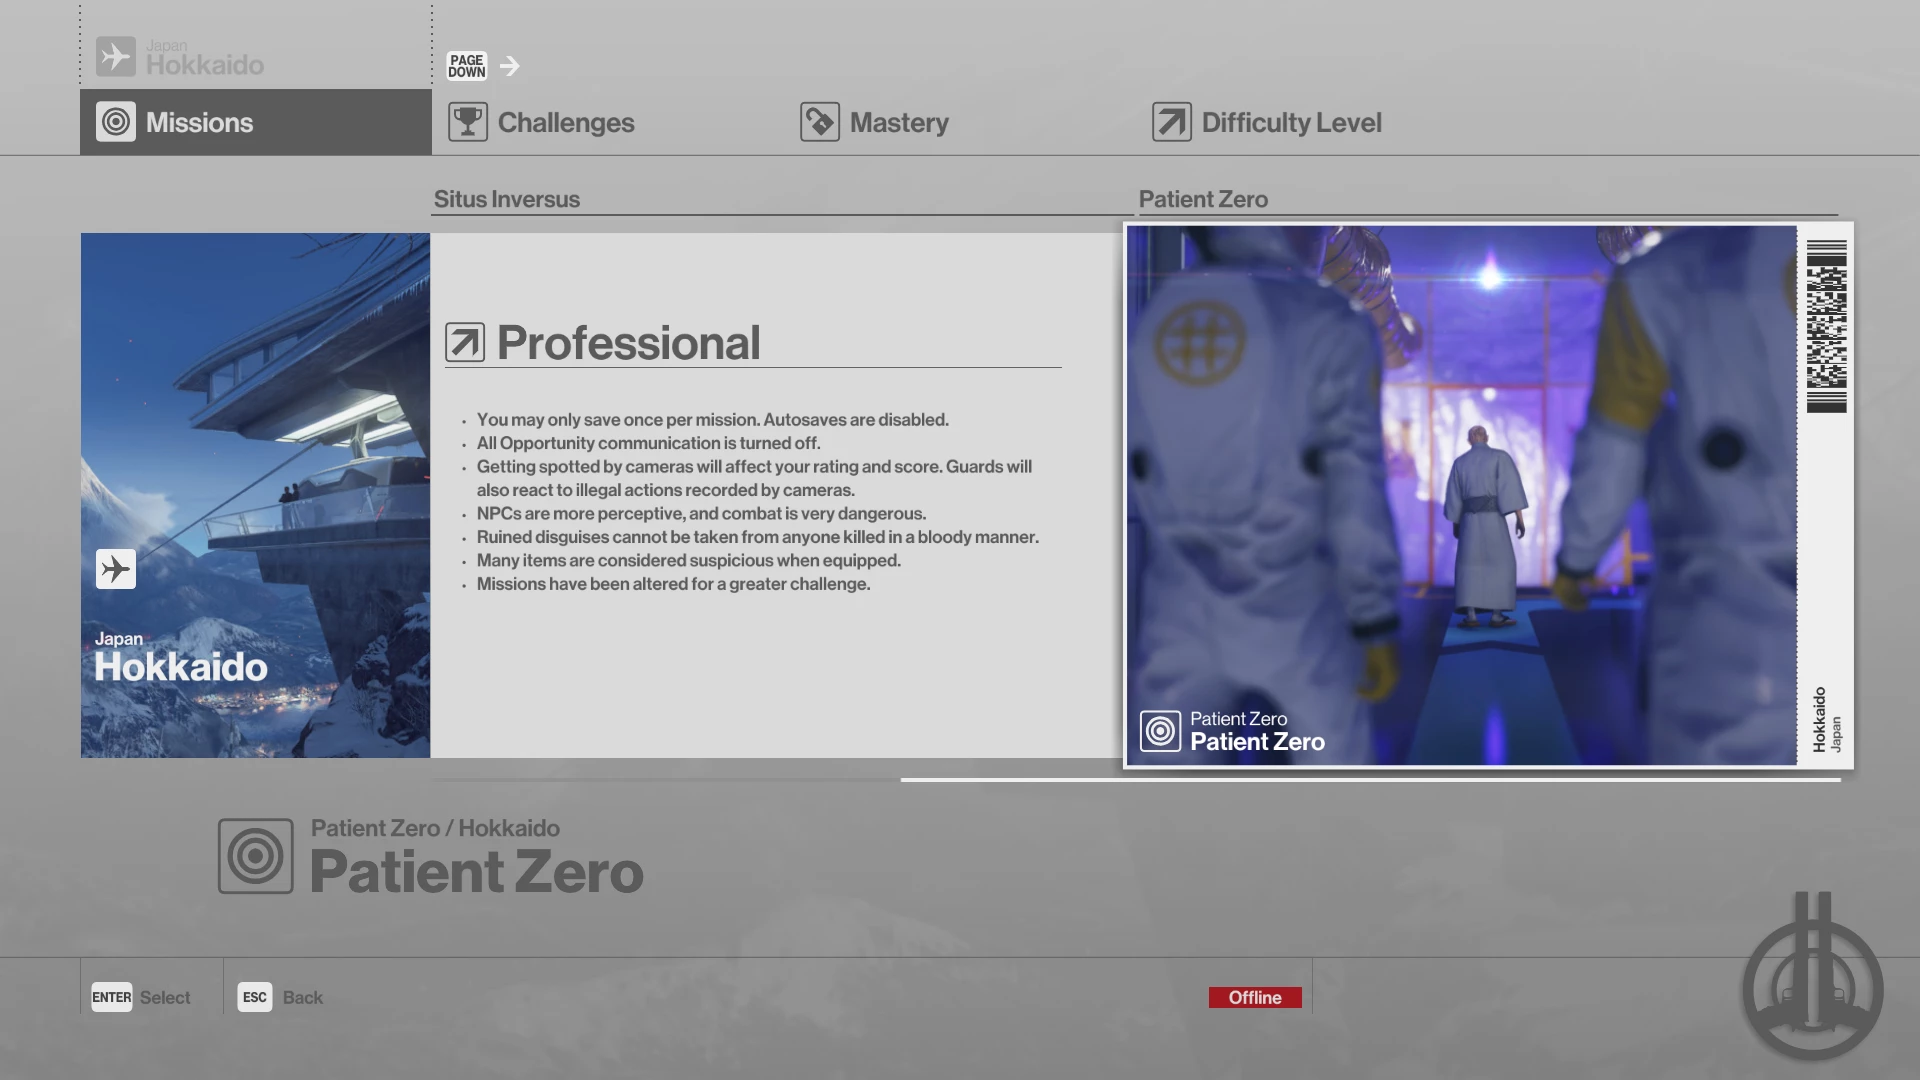
Task: Click the Esc Back button
Action: [x=280, y=997]
